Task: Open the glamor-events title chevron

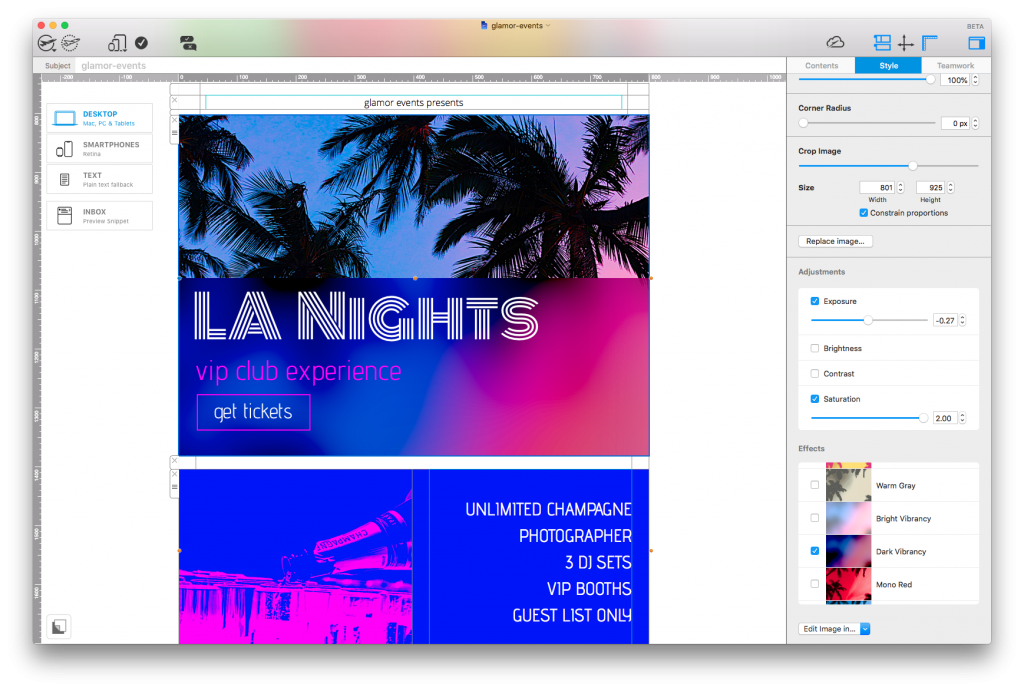Action: coord(548,25)
